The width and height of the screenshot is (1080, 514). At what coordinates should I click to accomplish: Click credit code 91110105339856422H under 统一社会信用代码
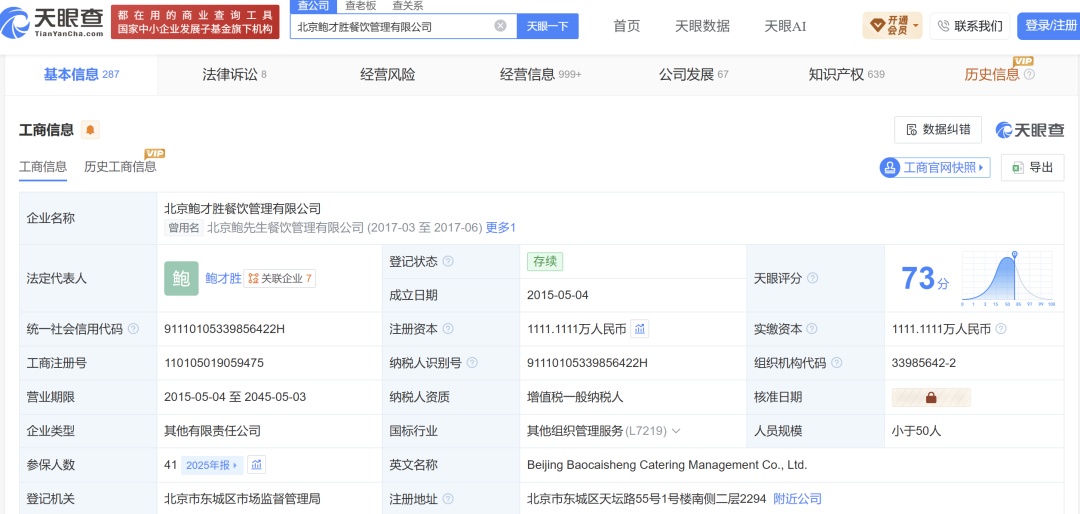pyautogui.click(x=225, y=329)
